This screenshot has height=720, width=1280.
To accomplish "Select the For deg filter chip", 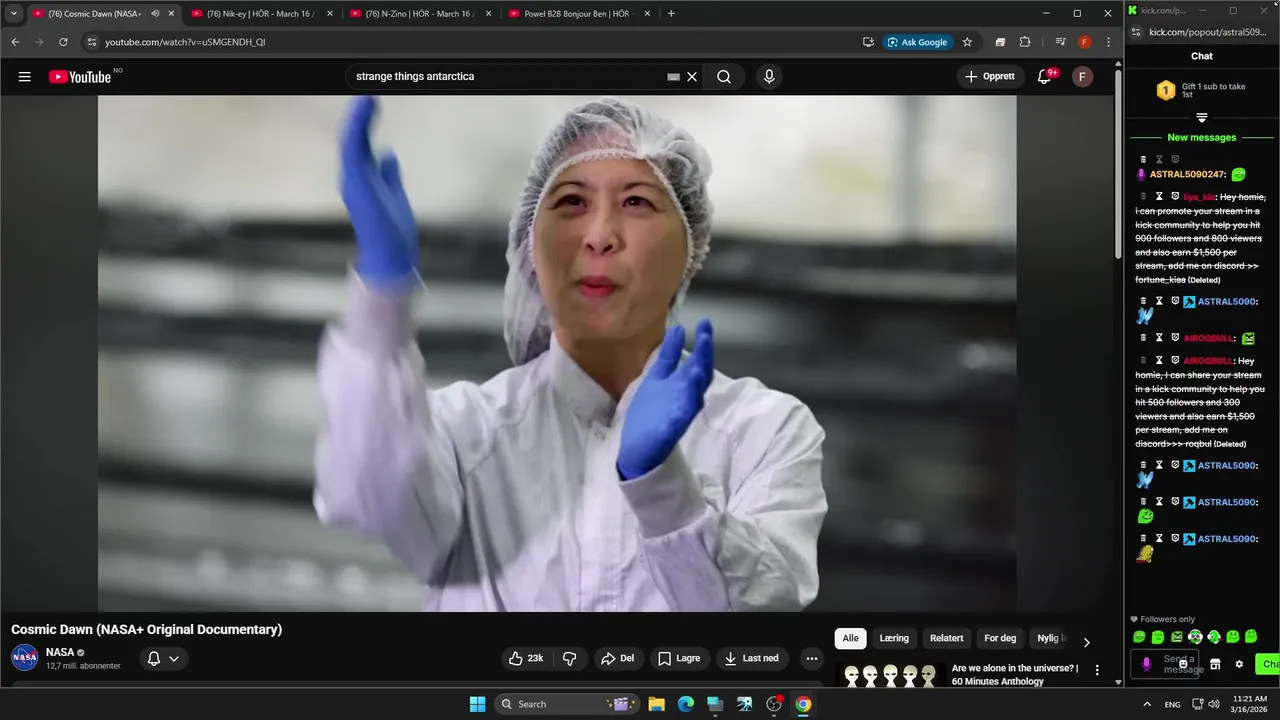I will [1000, 638].
